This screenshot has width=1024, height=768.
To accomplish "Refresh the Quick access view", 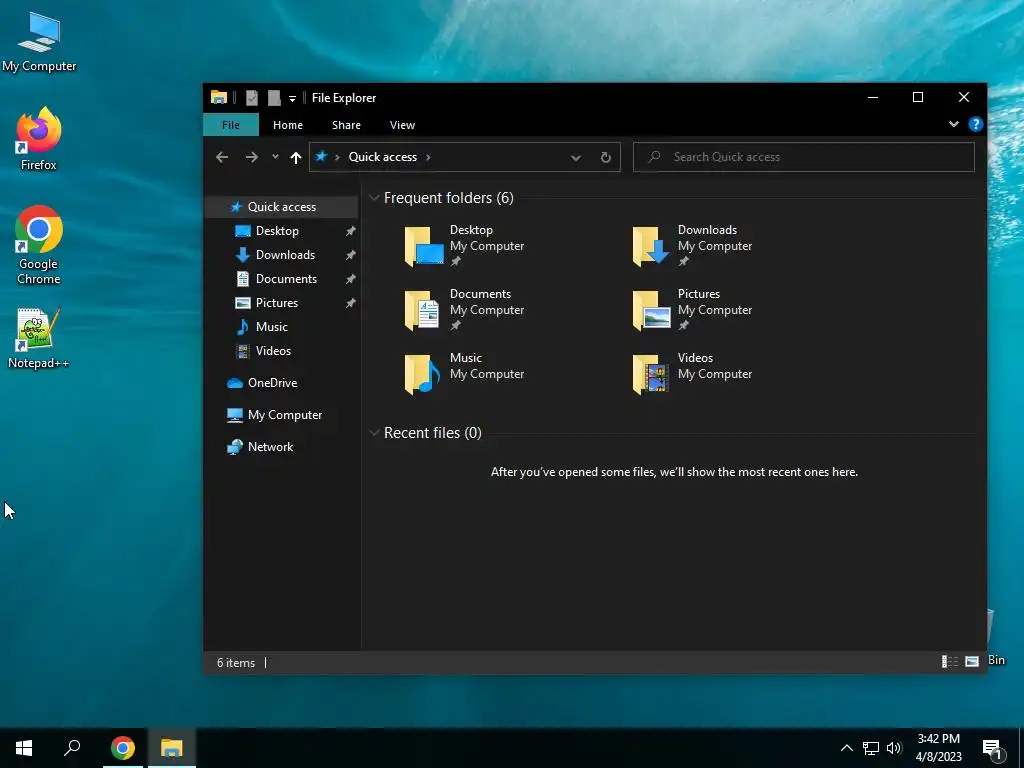I will (605, 157).
